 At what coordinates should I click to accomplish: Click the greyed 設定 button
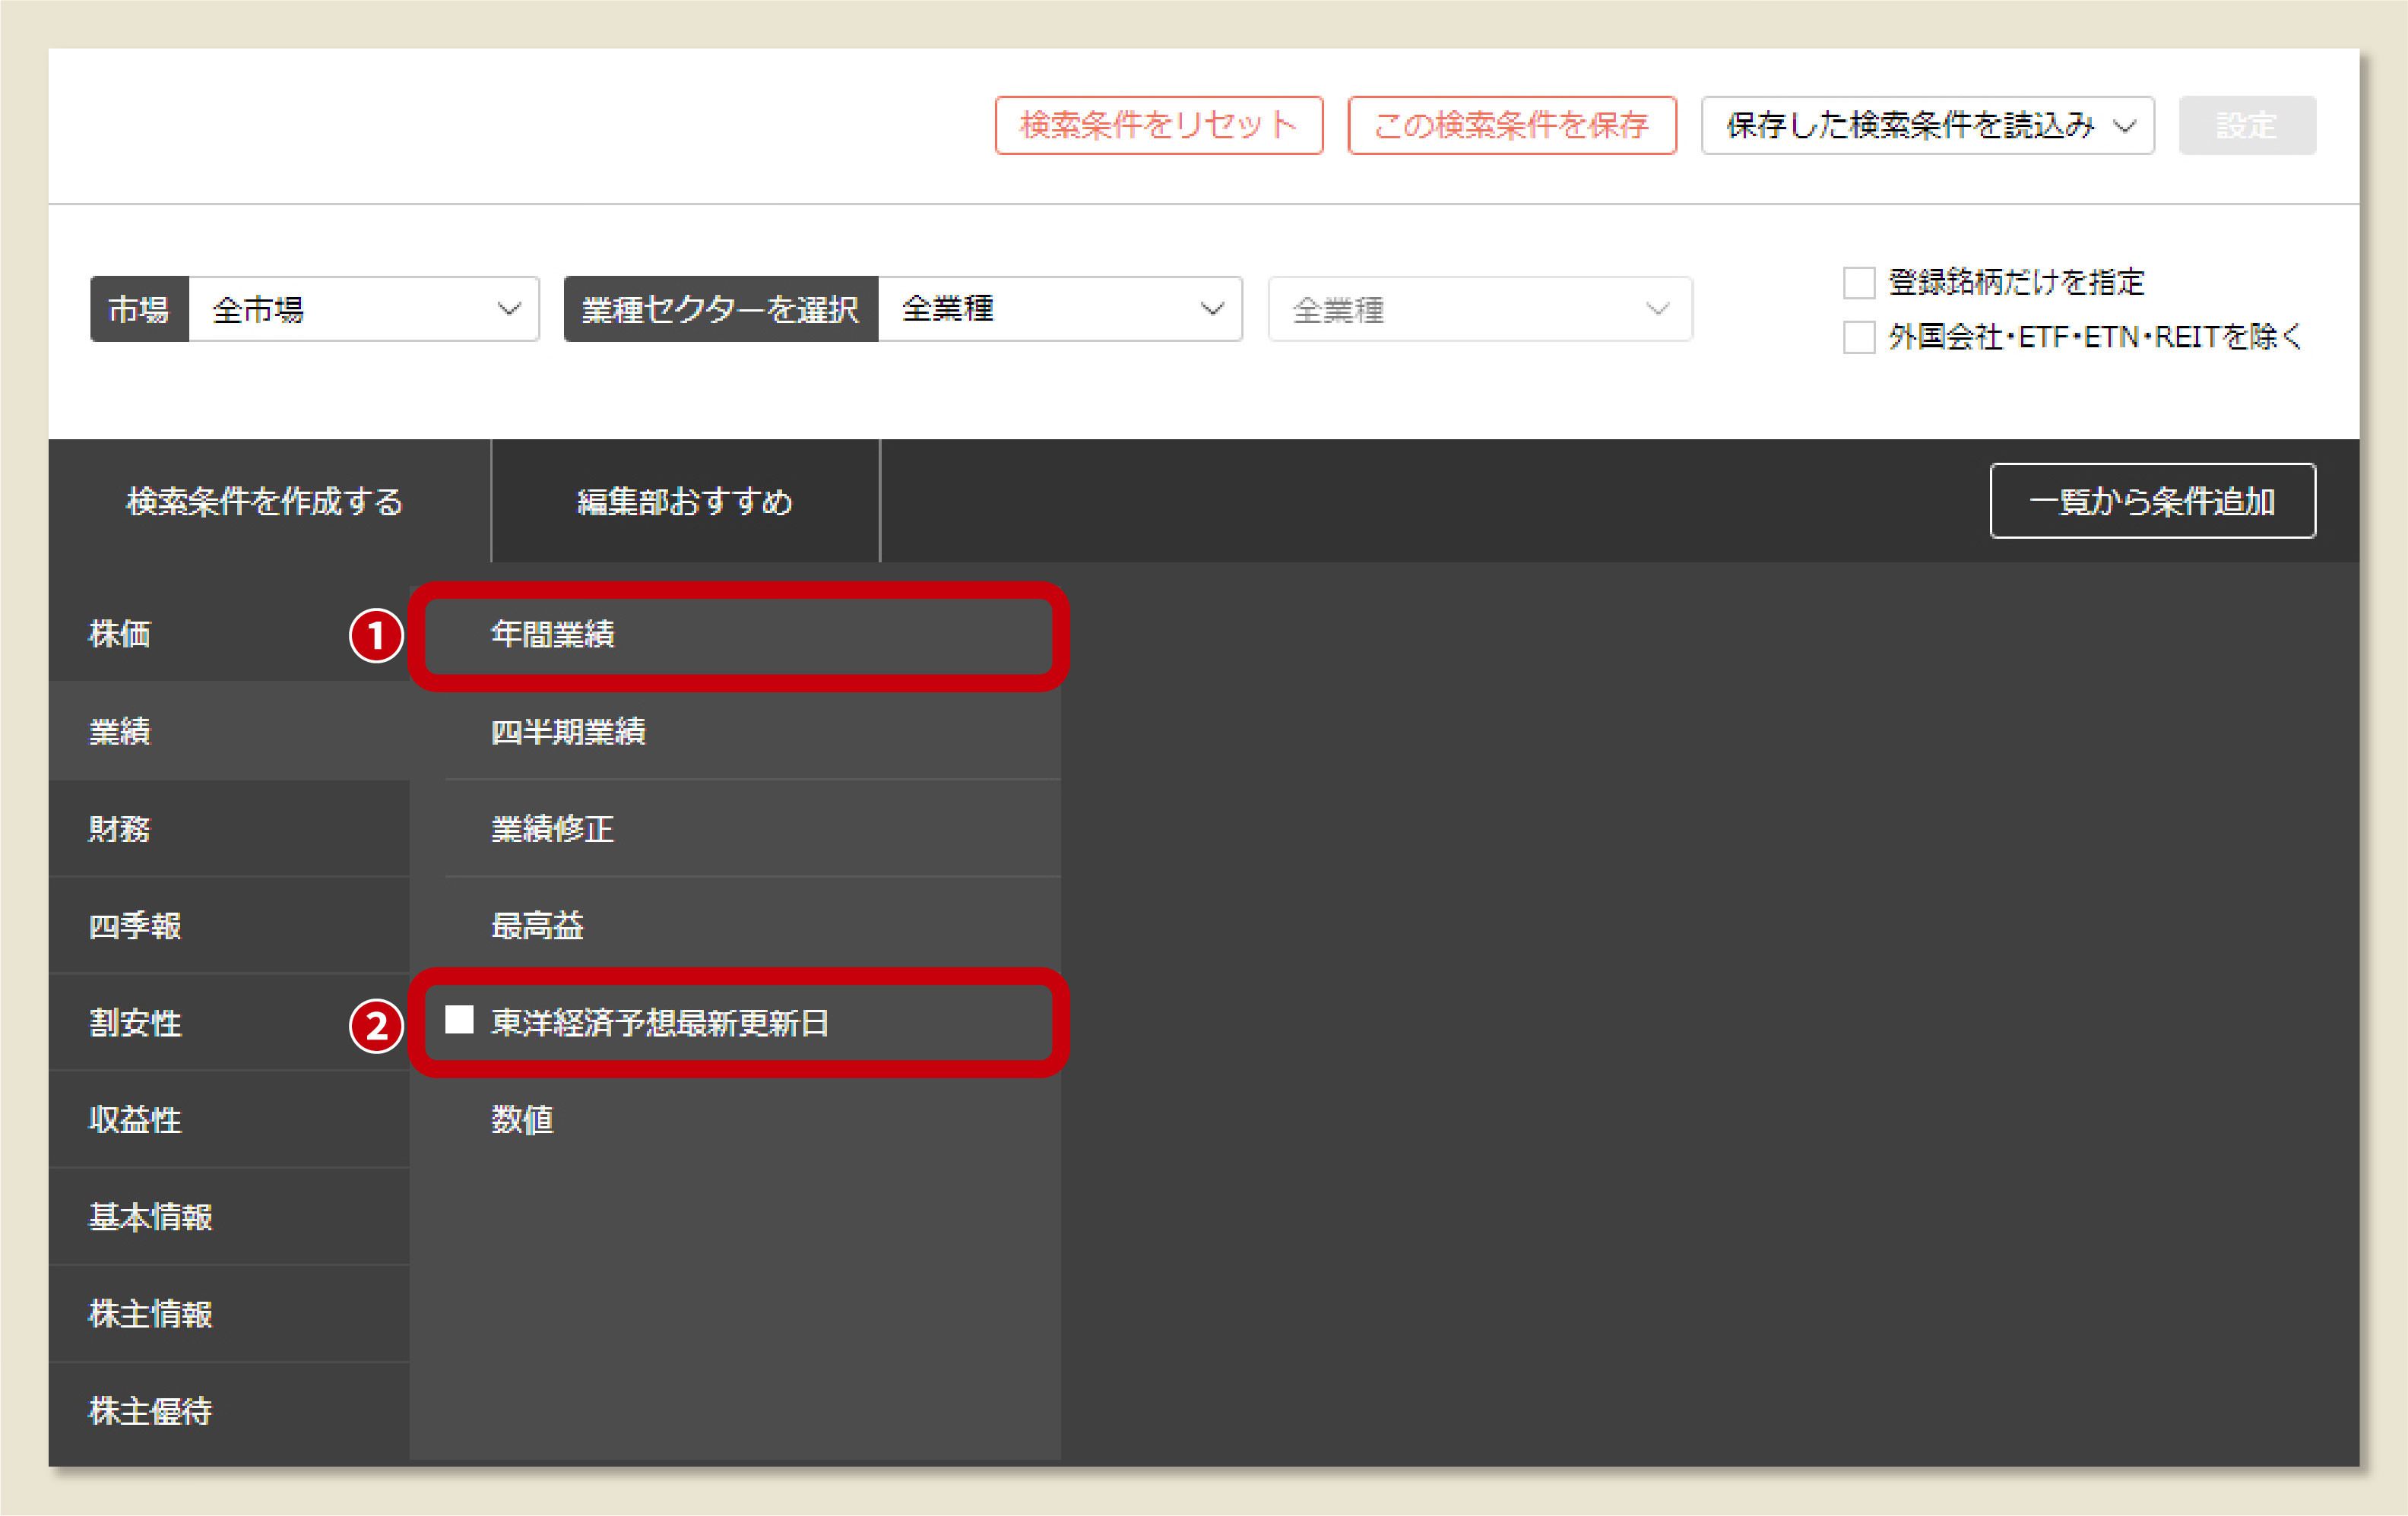click(2247, 125)
